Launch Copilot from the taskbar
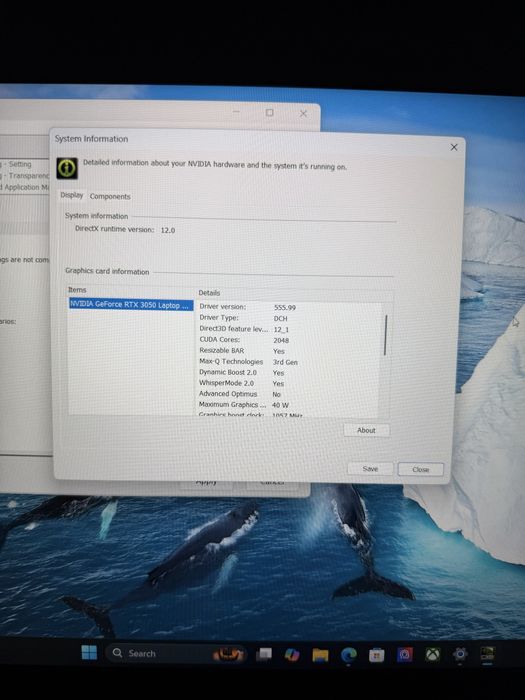525x700 pixels. point(292,654)
